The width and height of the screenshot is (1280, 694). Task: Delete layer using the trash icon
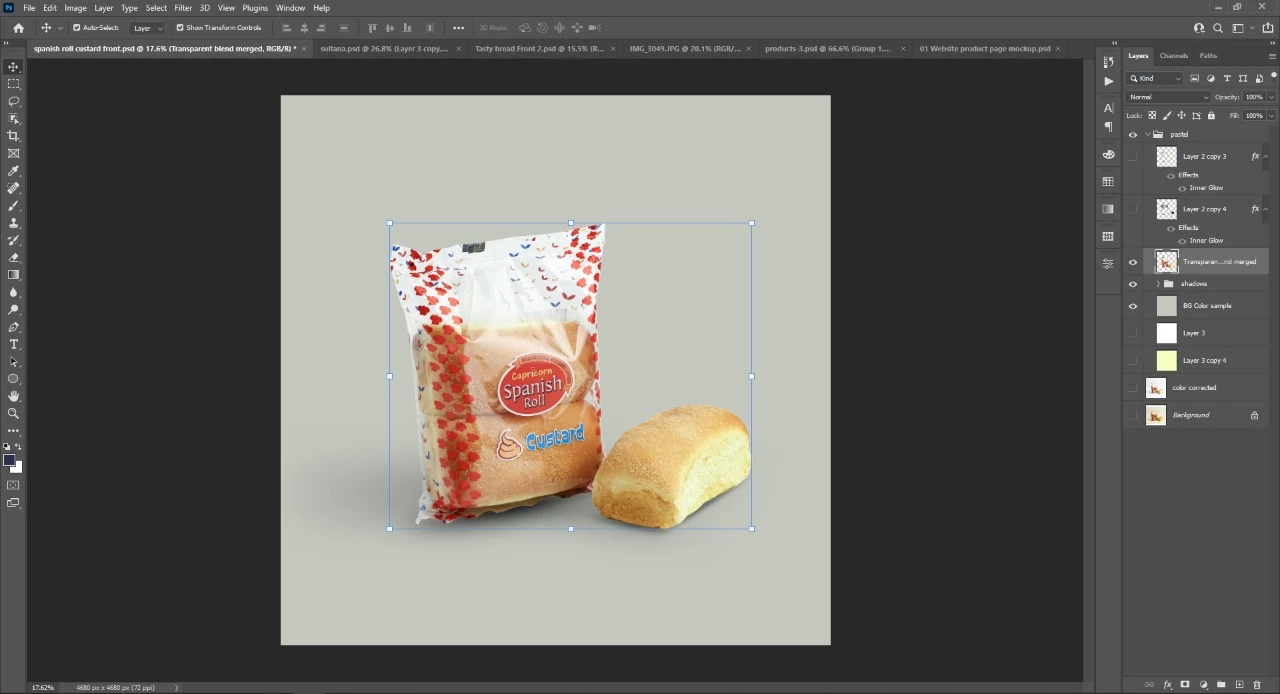pos(1257,685)
